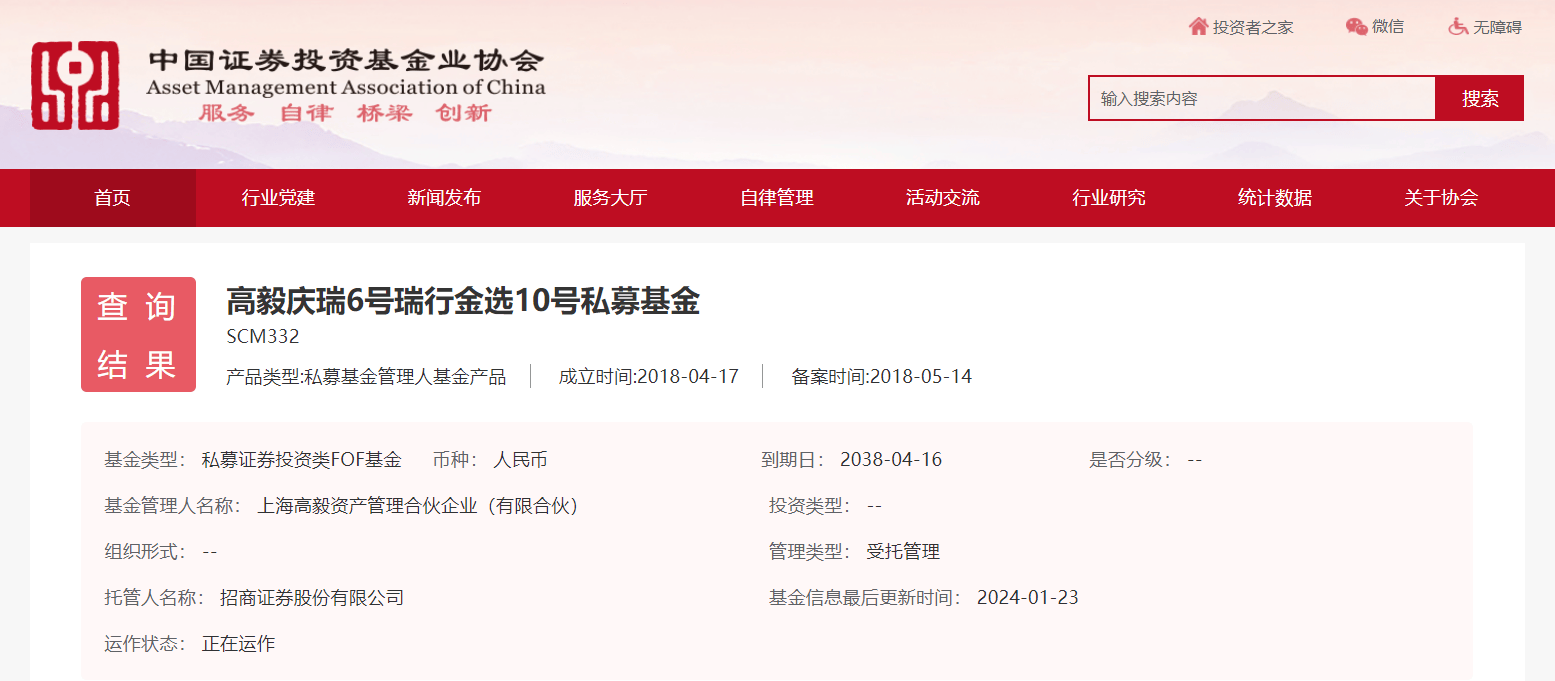Open the 行业党建 menu

[278, 198]
